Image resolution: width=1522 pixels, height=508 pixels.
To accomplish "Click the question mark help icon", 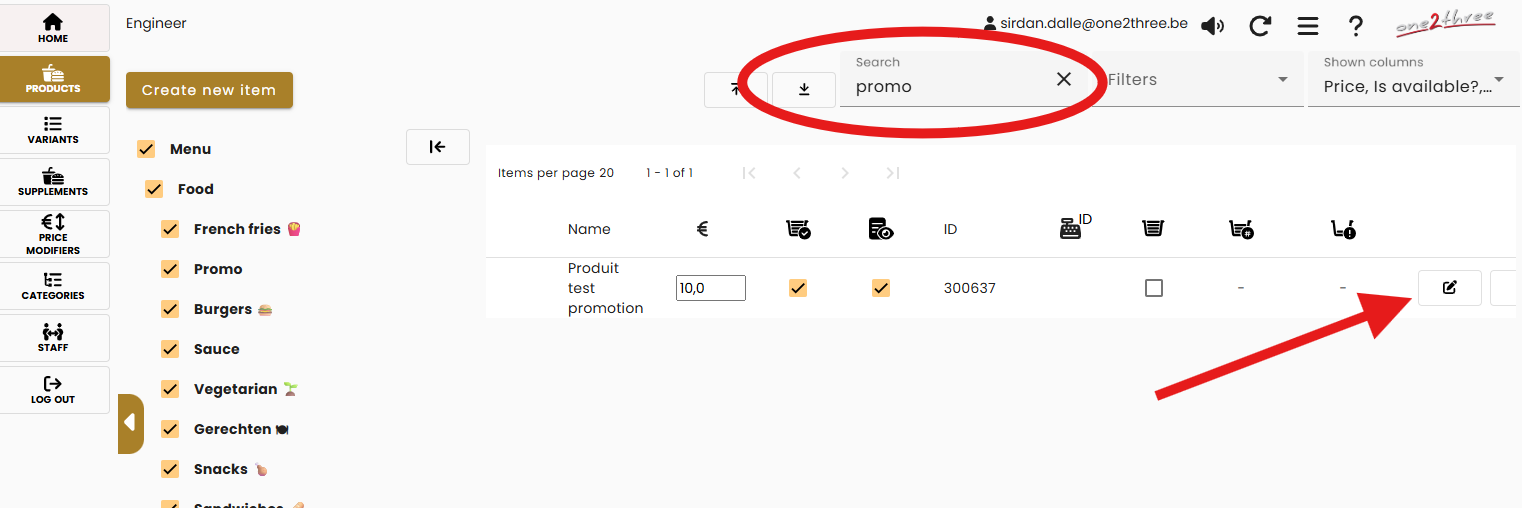I will point(1355,26).
